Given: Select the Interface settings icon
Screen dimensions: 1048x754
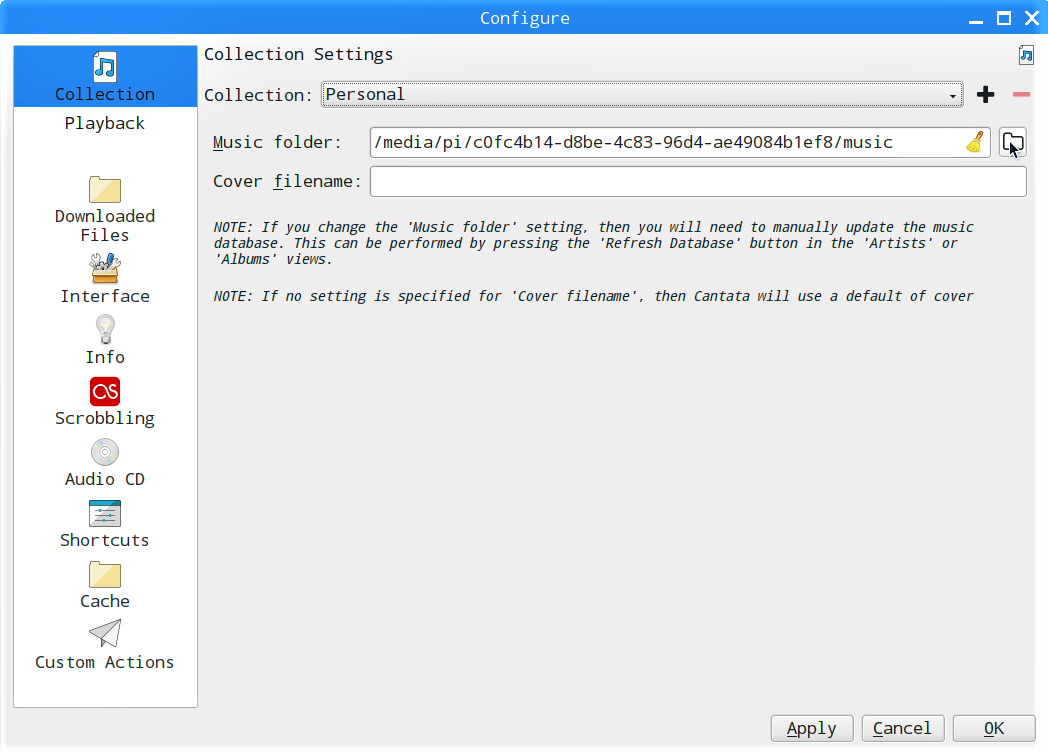Looking at the screenshot, I should point(105,268).
